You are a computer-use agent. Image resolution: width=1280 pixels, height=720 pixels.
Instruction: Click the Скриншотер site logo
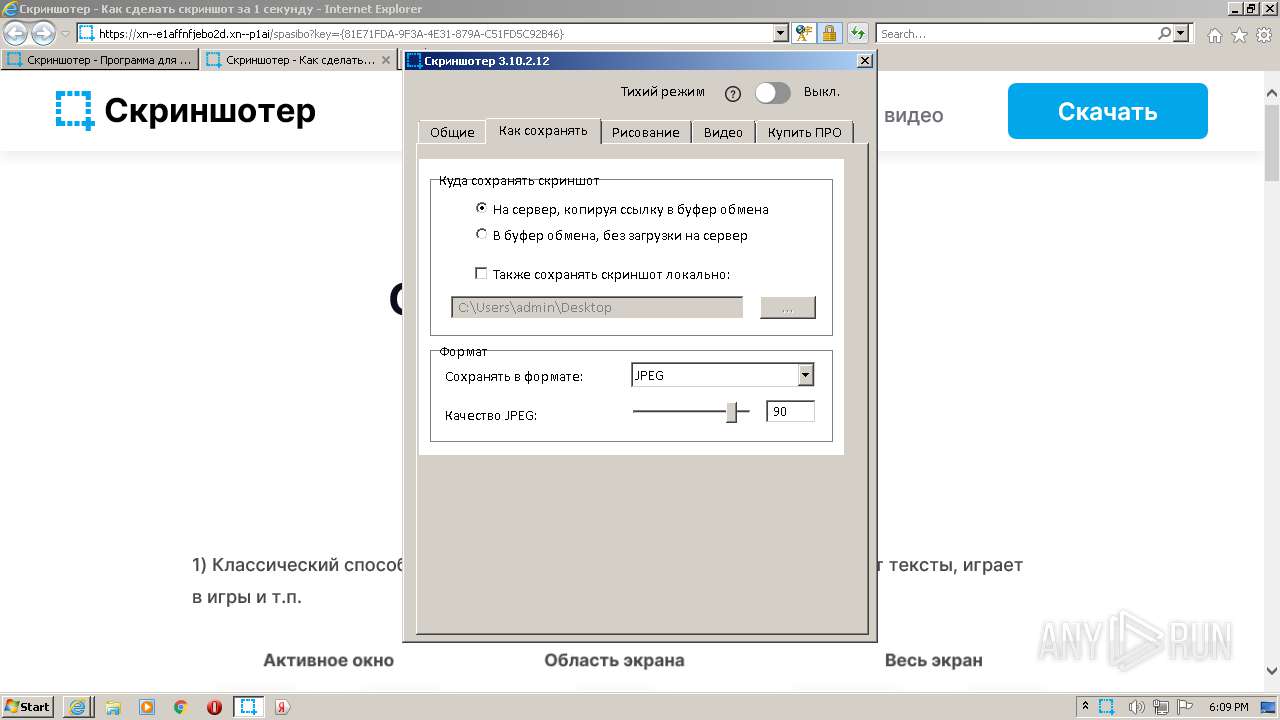coord(186,110)
